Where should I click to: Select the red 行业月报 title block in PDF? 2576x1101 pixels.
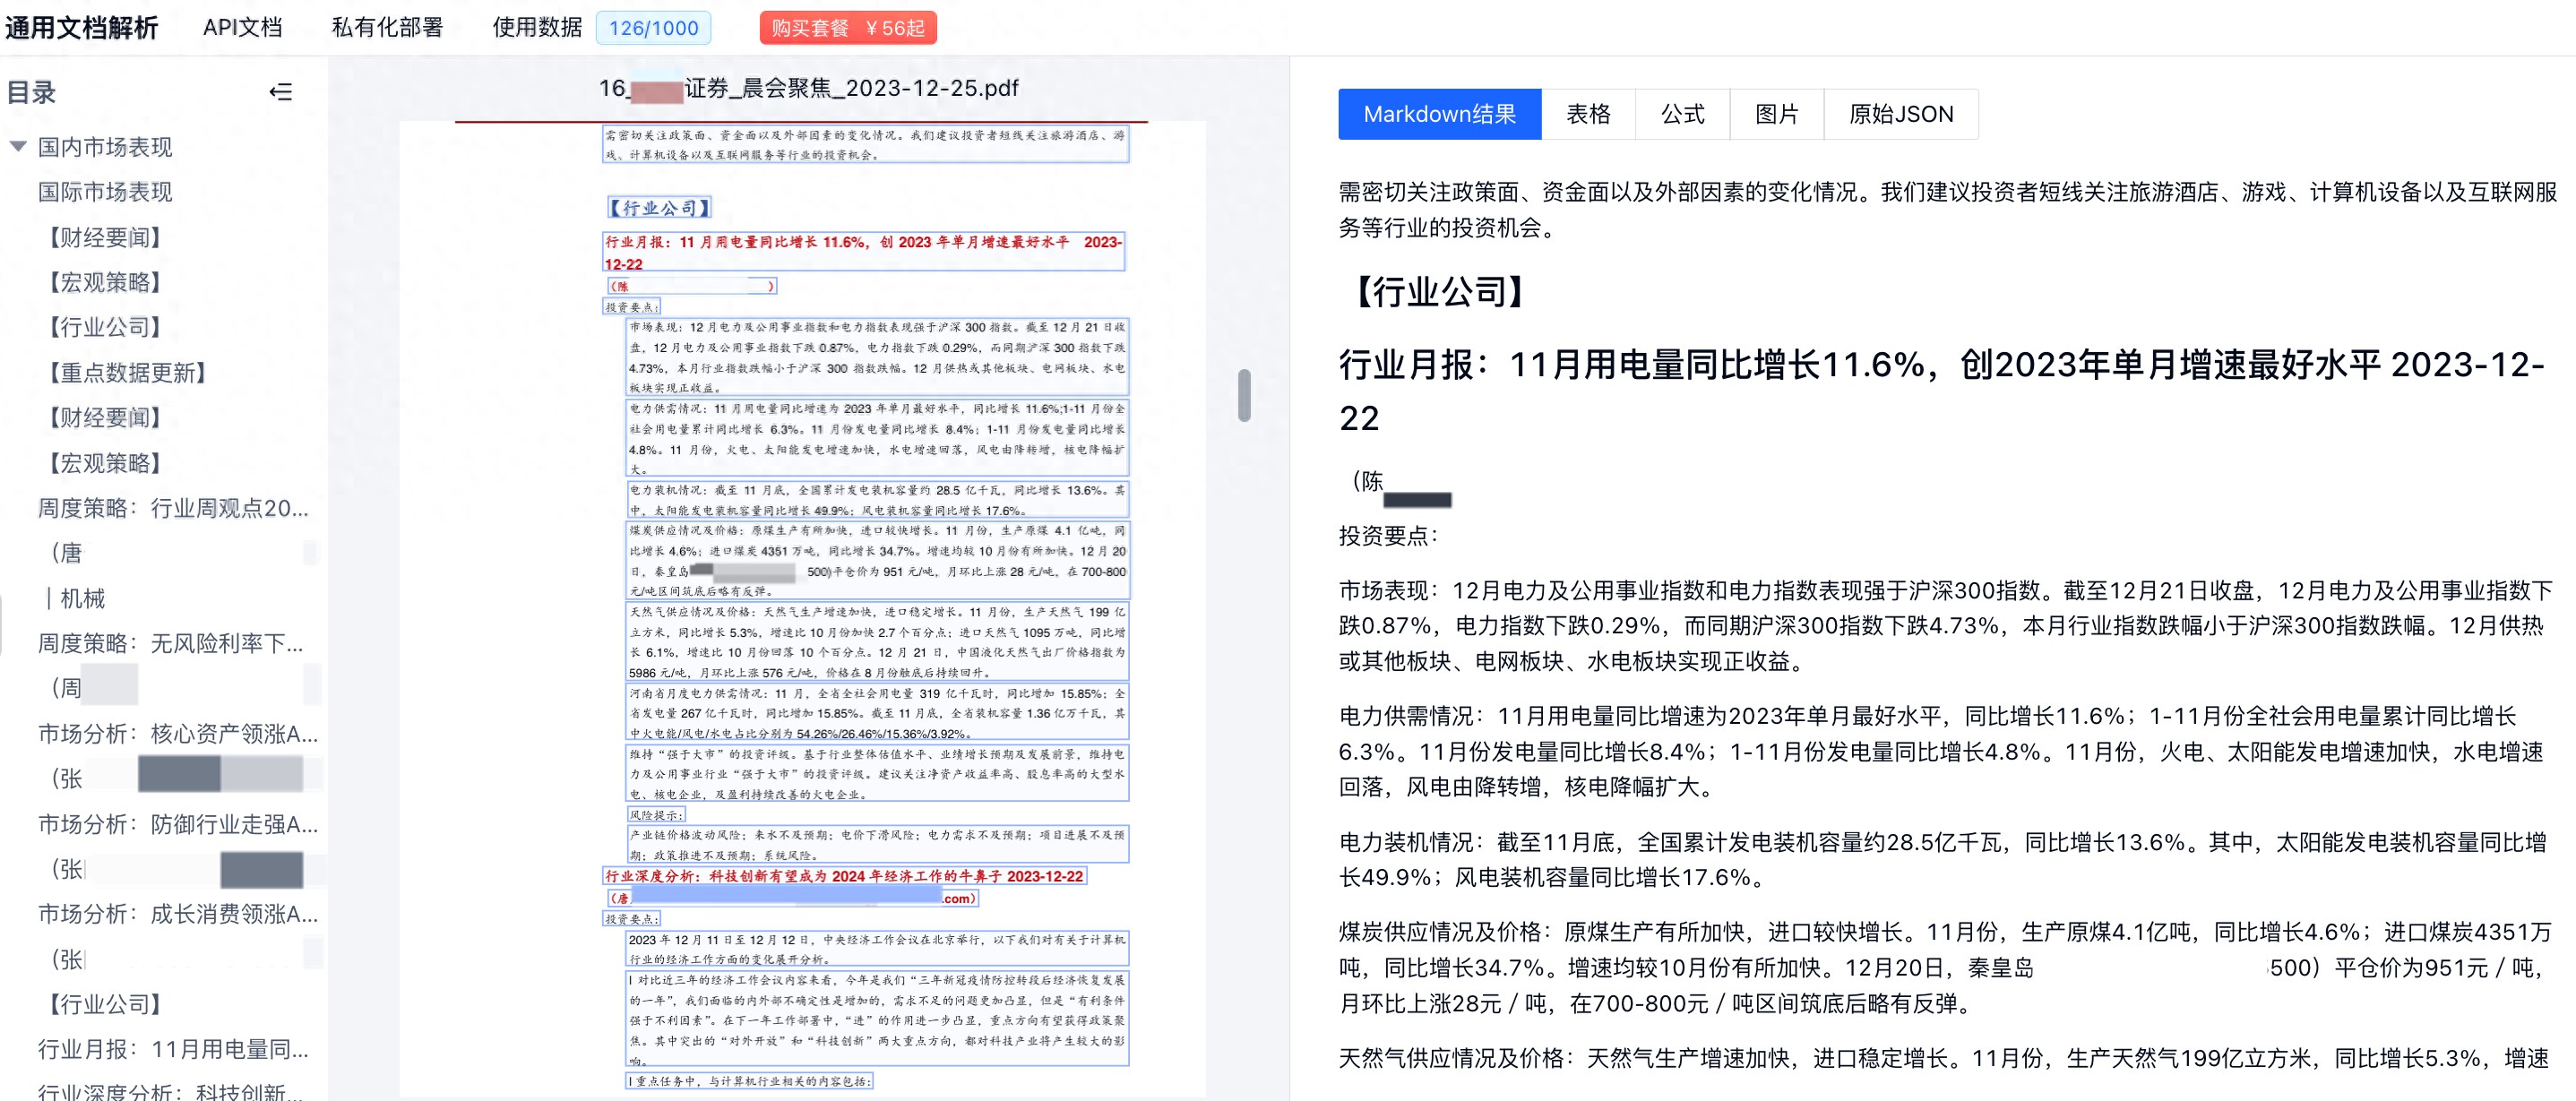point(863,252)
